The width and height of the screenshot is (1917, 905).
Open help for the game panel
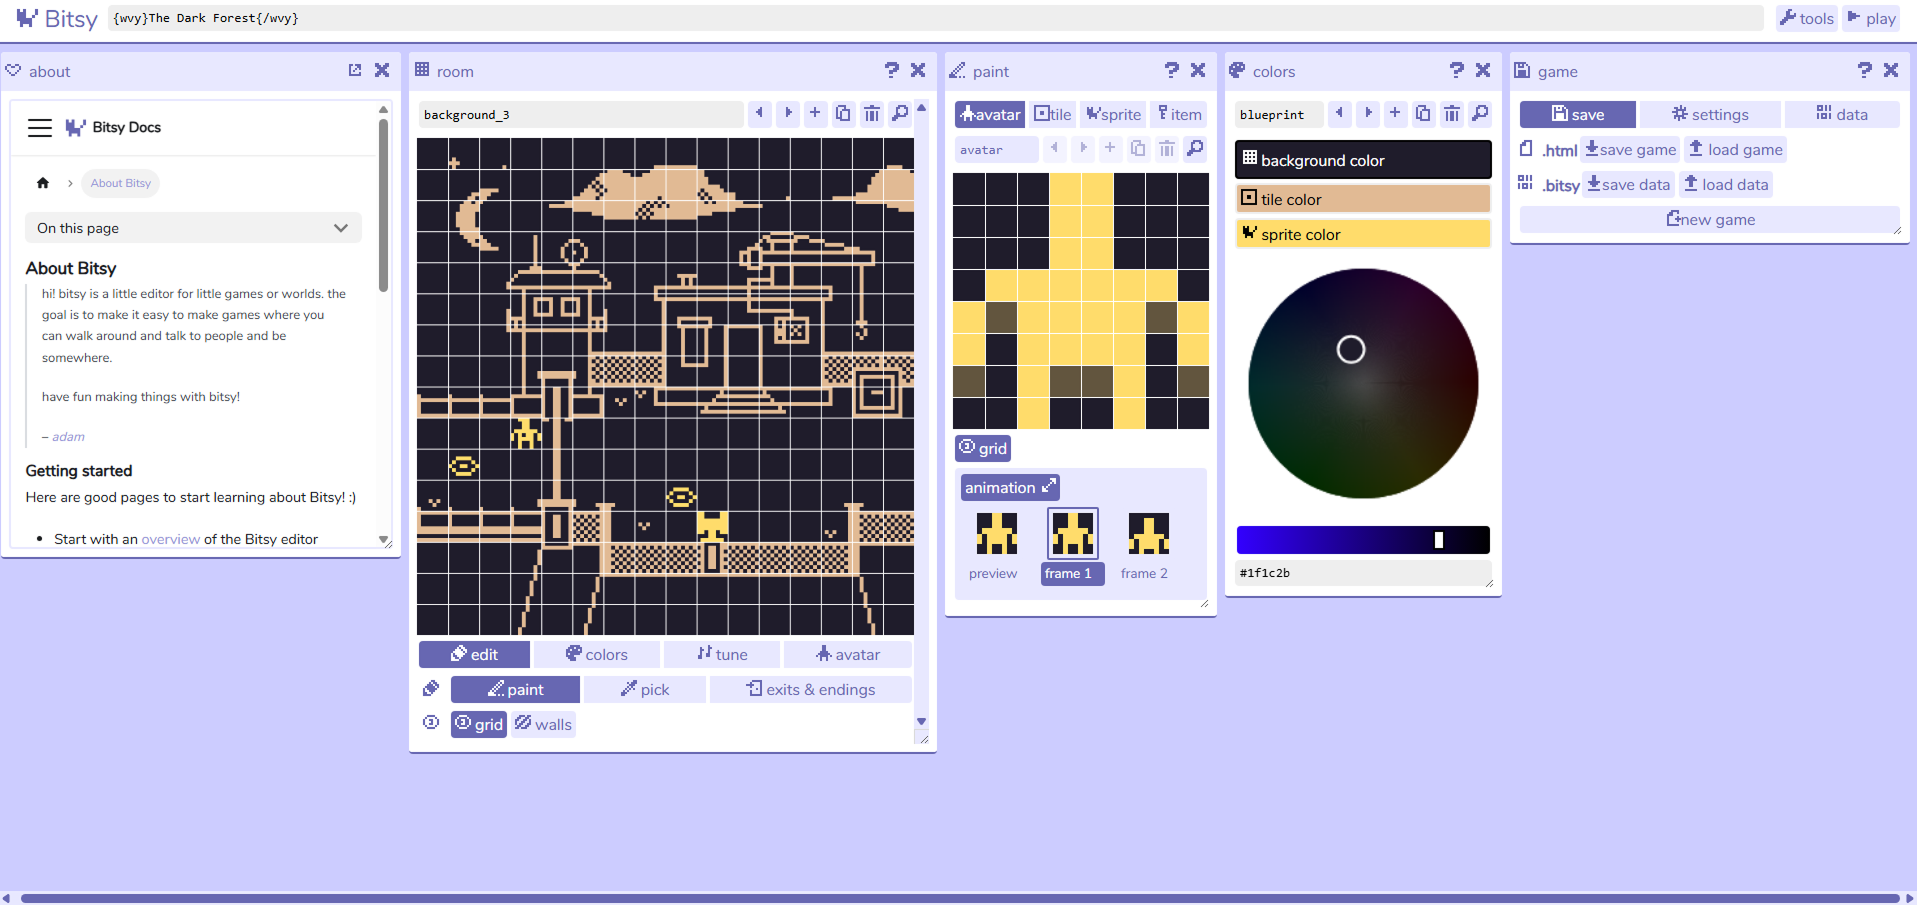click(x=1864, y=70)
